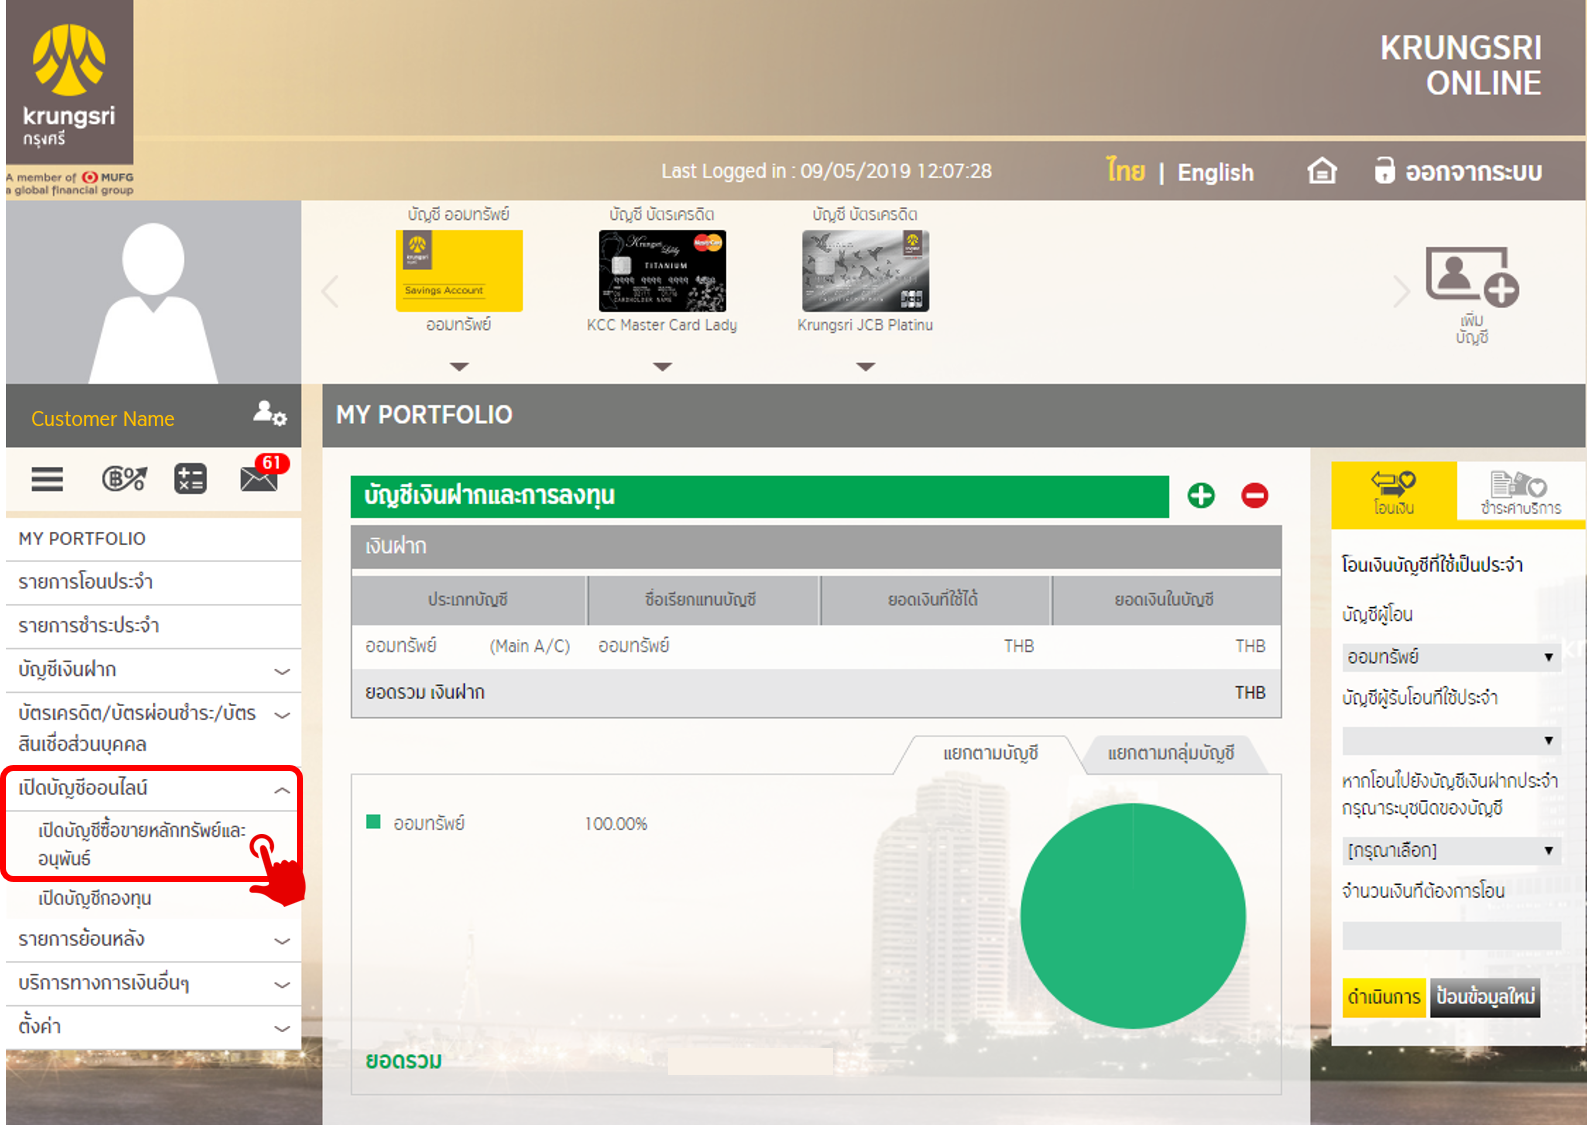Switch language to English

pos(1215,173)
